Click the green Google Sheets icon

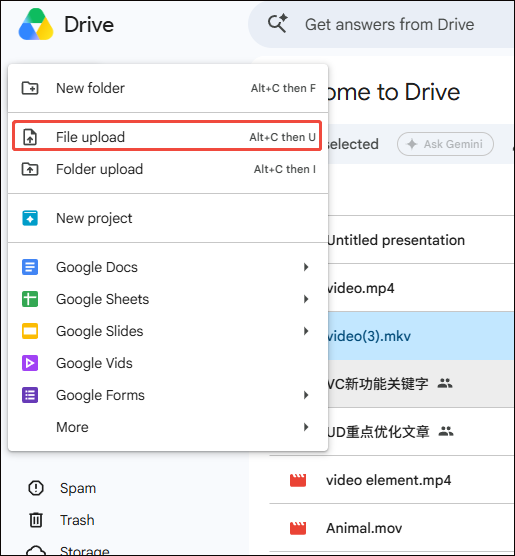30,299
